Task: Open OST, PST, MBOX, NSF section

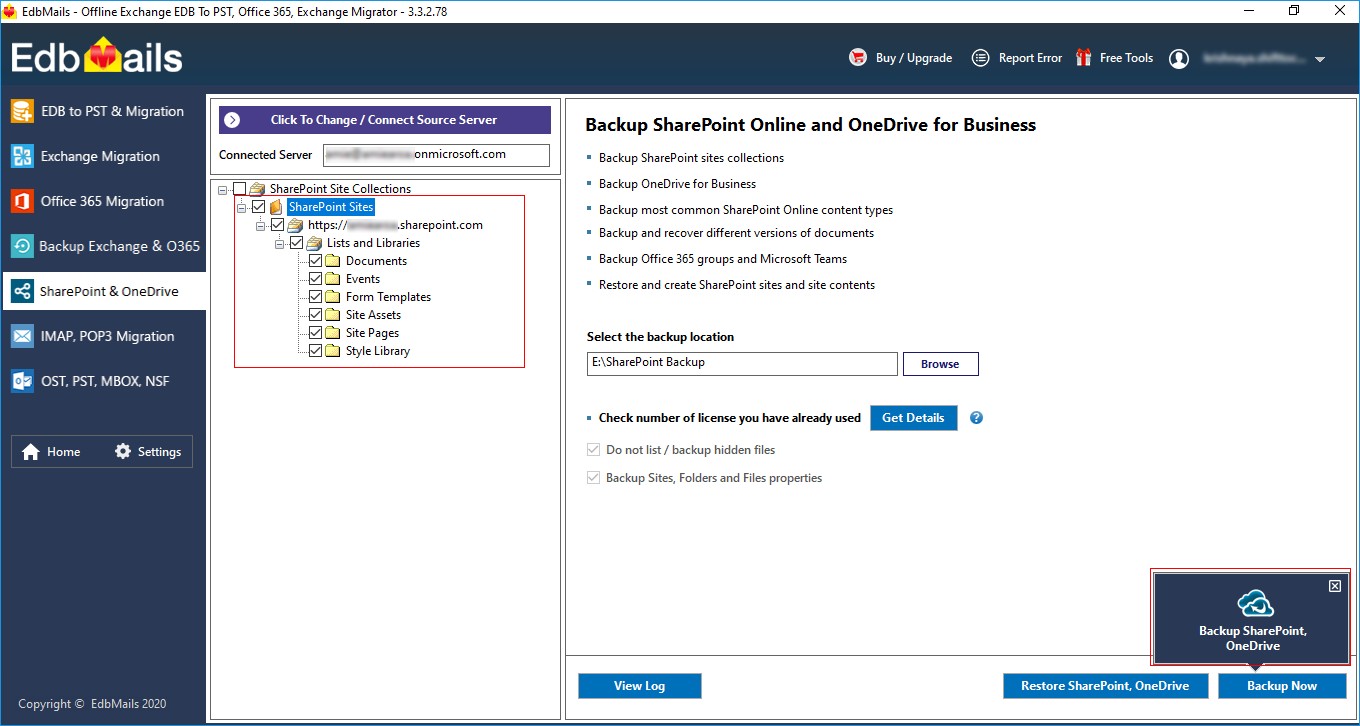Action: [104, 381]
